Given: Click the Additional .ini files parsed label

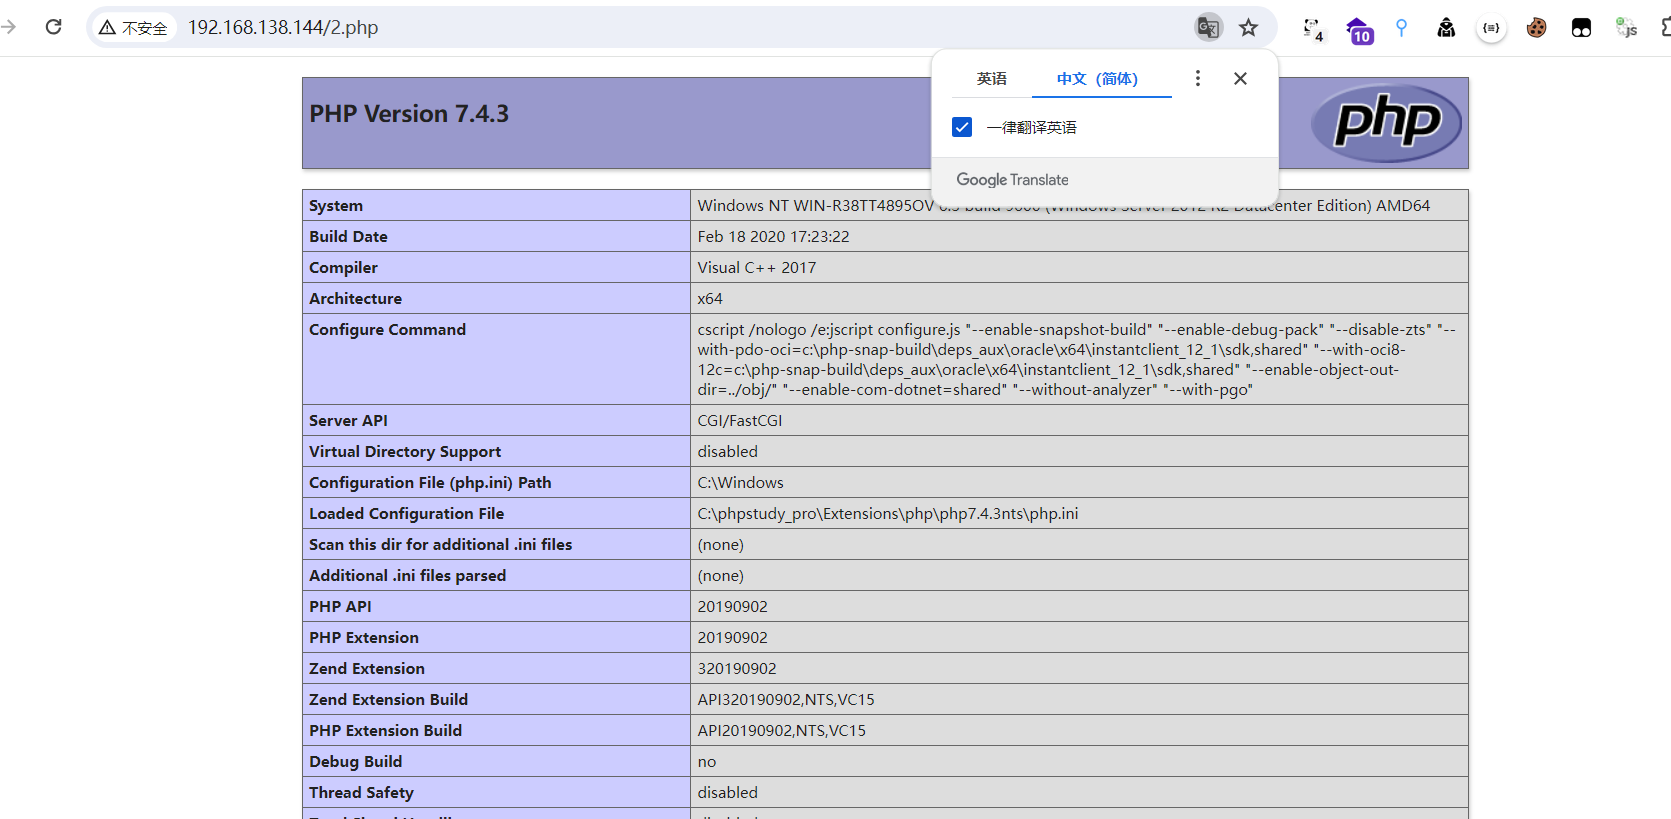Looking at the screenshot, I should (407, 576).
